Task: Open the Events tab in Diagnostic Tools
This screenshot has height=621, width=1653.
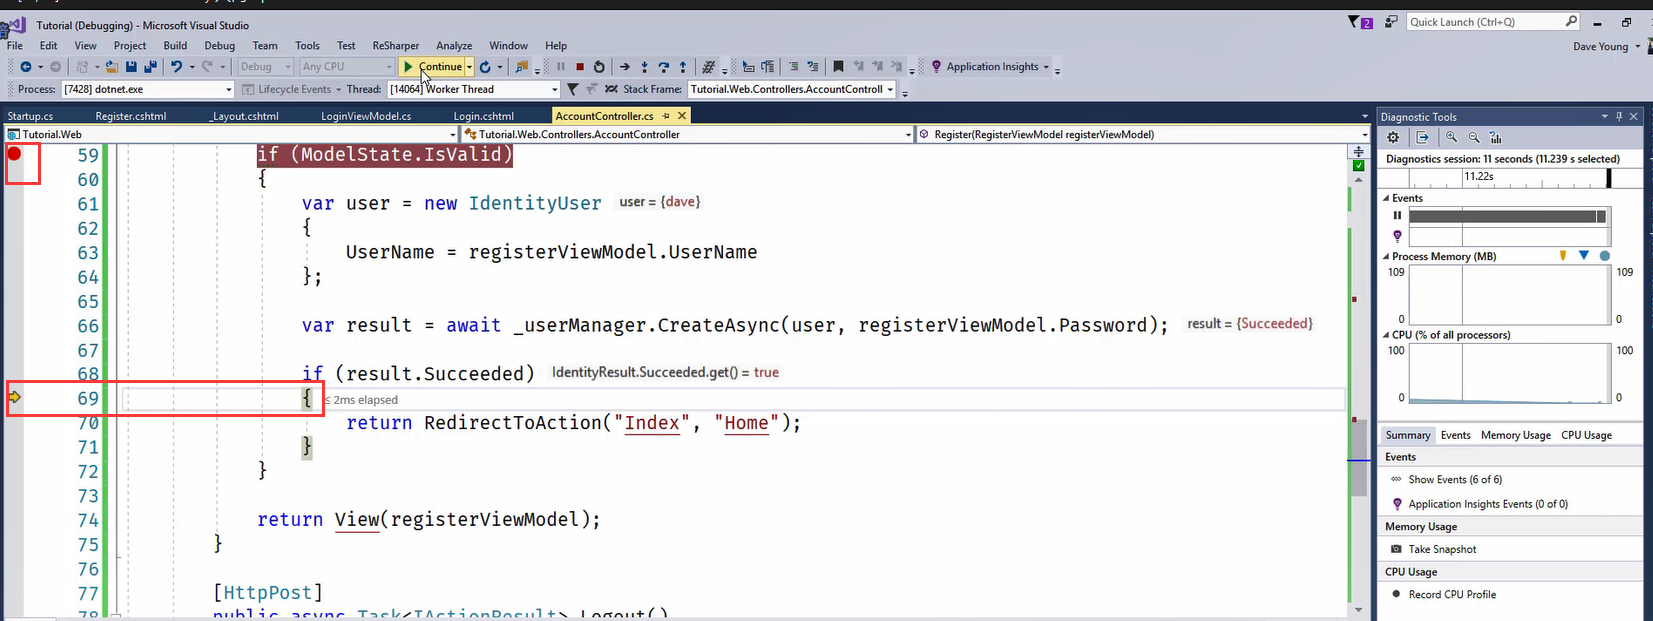Action: (1455, 435)
